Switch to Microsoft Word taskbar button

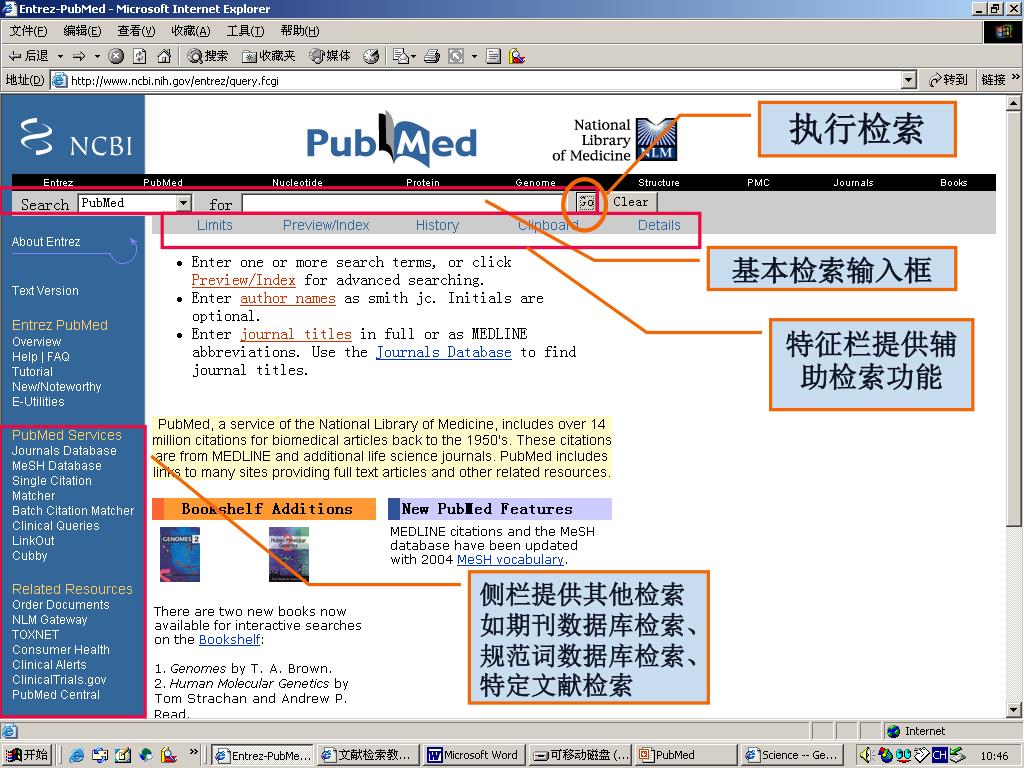[x=473, y=755]
